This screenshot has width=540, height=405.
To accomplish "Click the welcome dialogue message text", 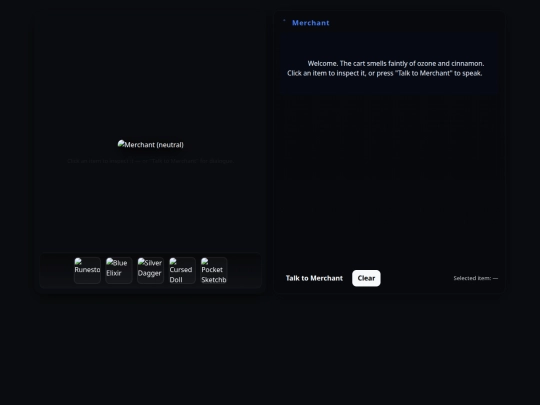I will pyautogui.click(x=385, y=68).
